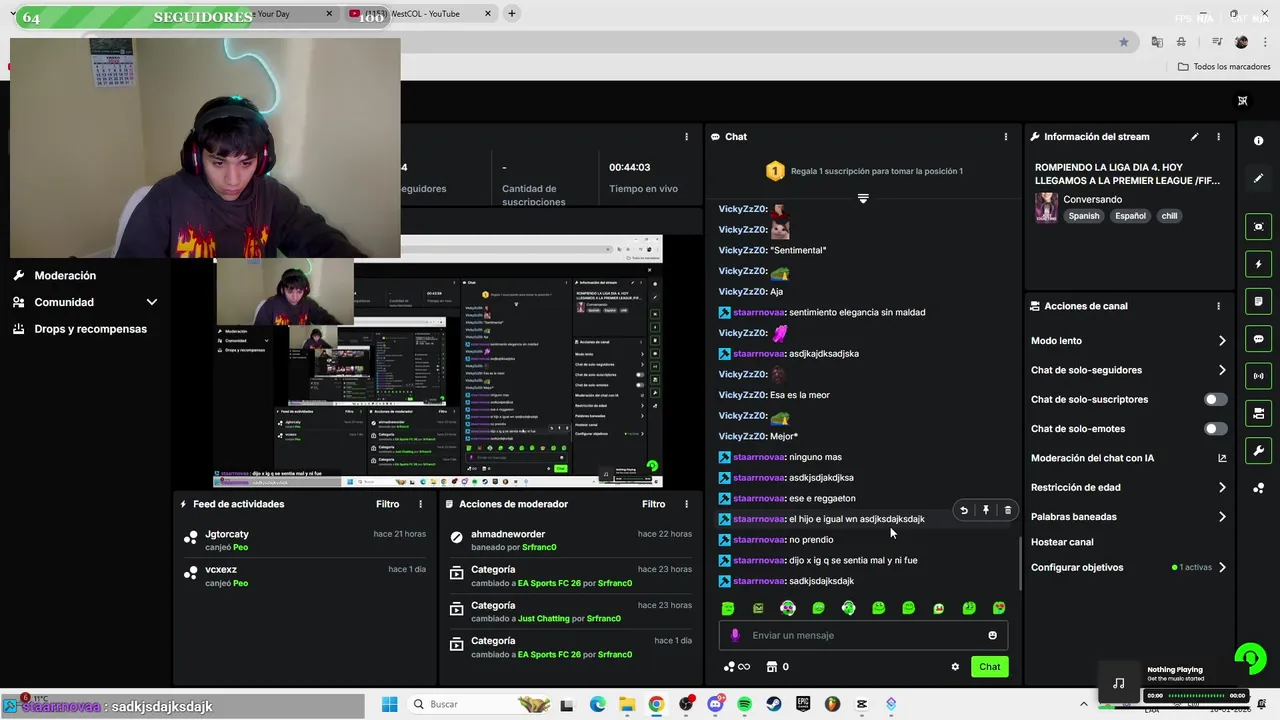Click the green notes document sidebar icon

(1258, 302)
